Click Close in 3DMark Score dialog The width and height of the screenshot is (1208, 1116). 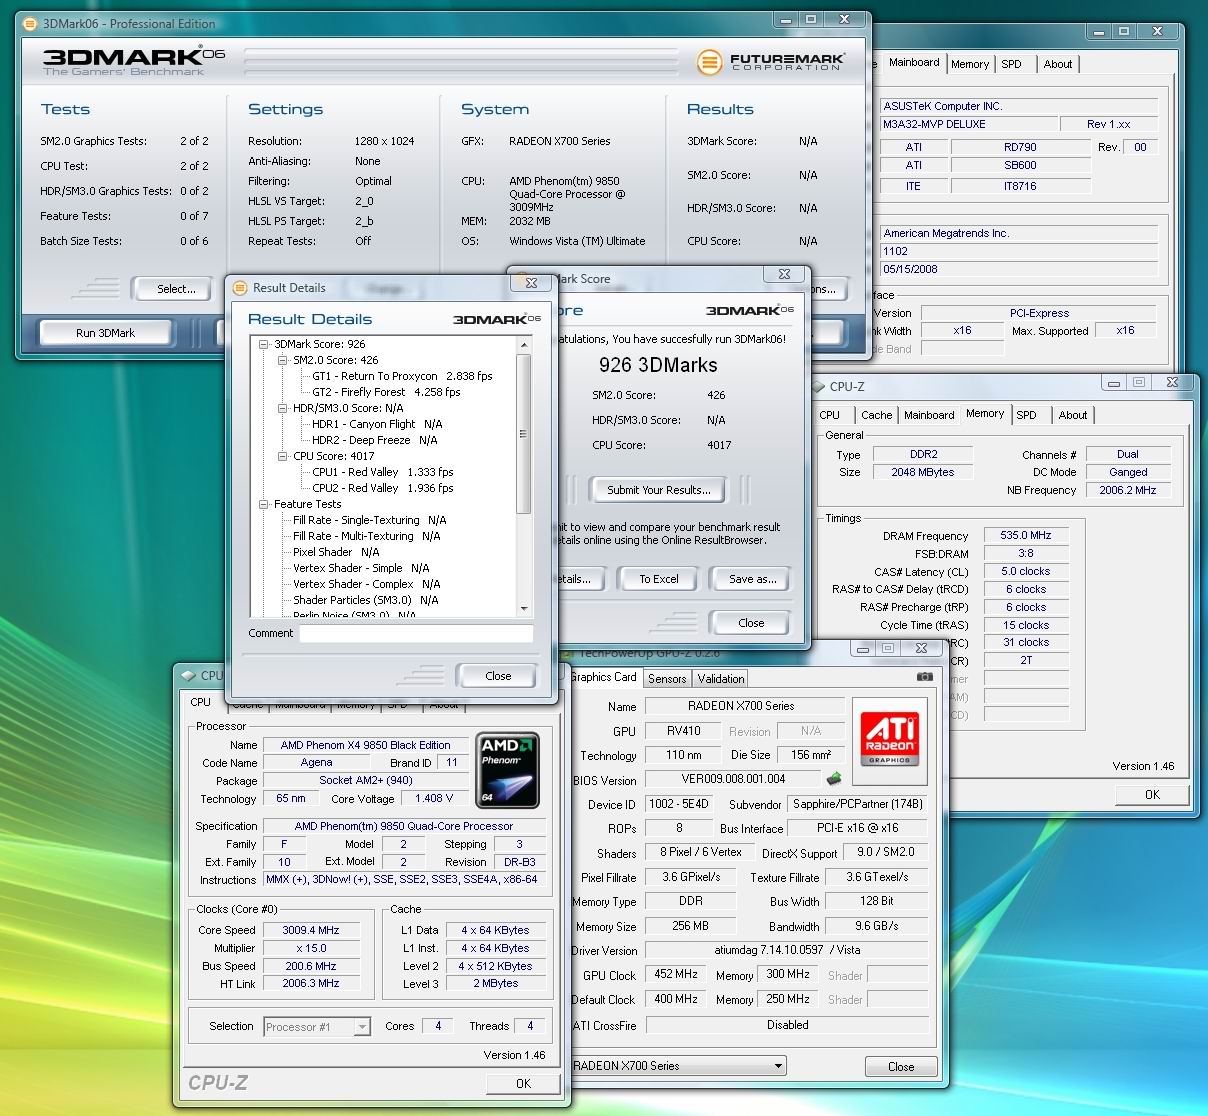(751, 623)
